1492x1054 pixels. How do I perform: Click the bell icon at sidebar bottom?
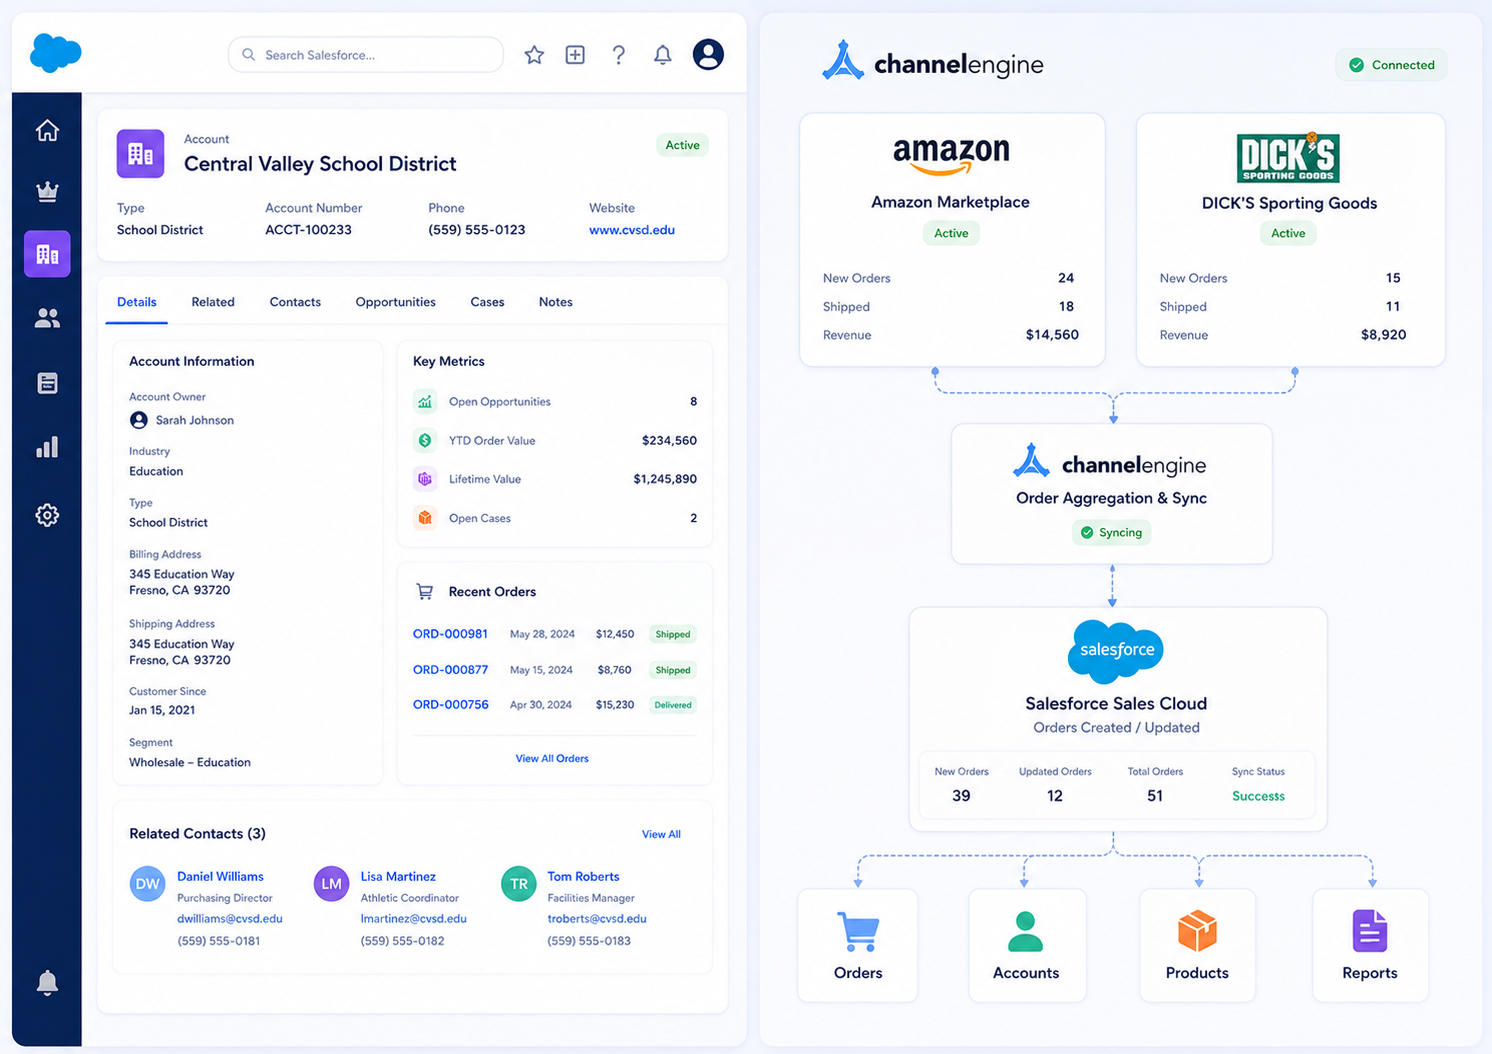[47, 983]
